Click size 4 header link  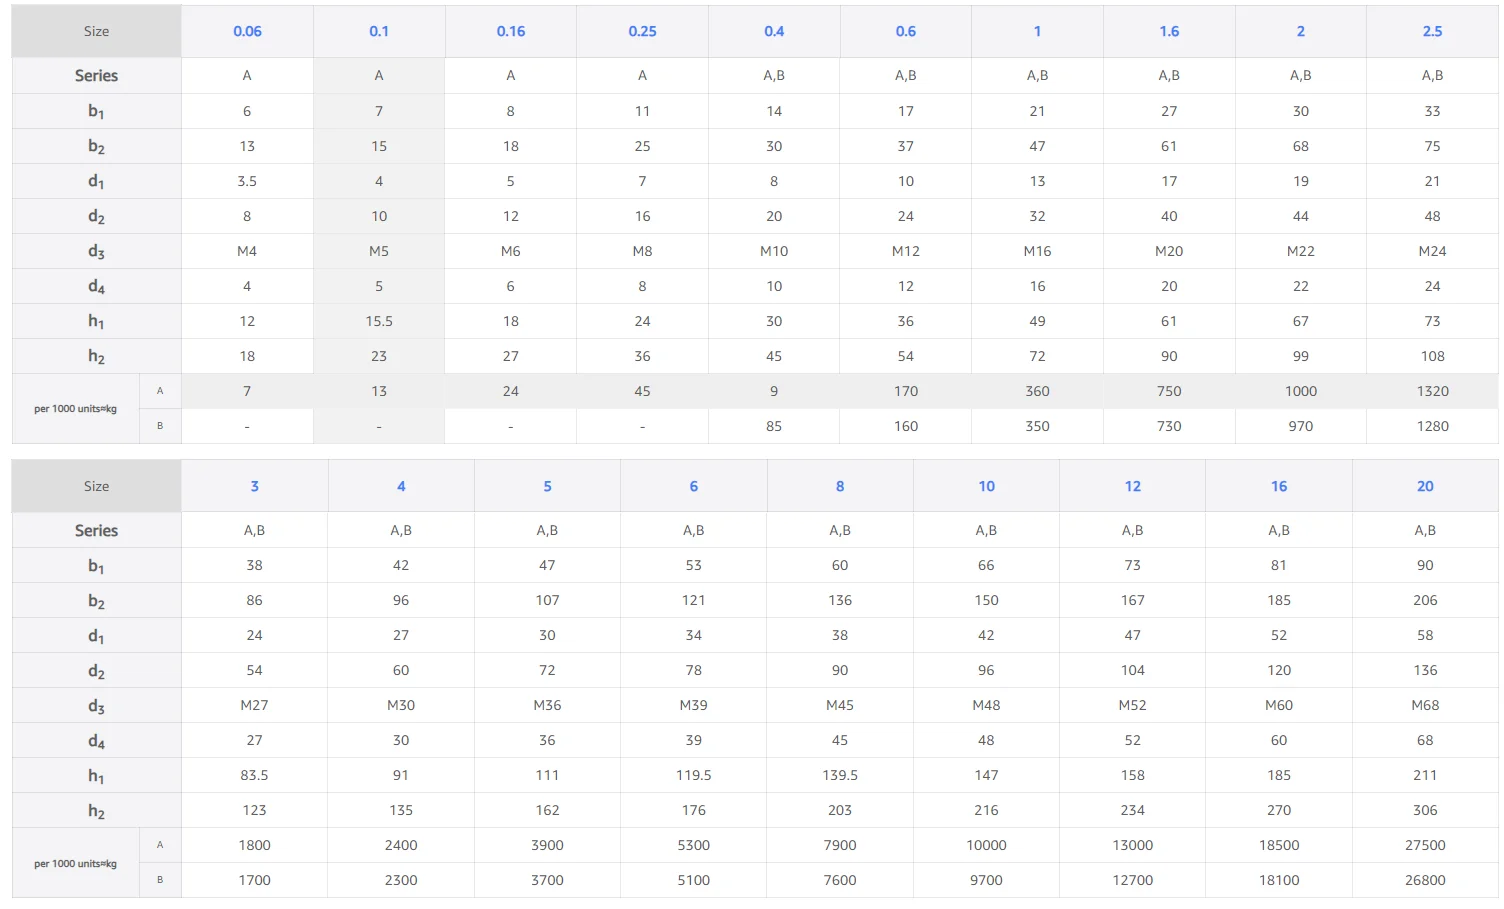pos(401,486)
